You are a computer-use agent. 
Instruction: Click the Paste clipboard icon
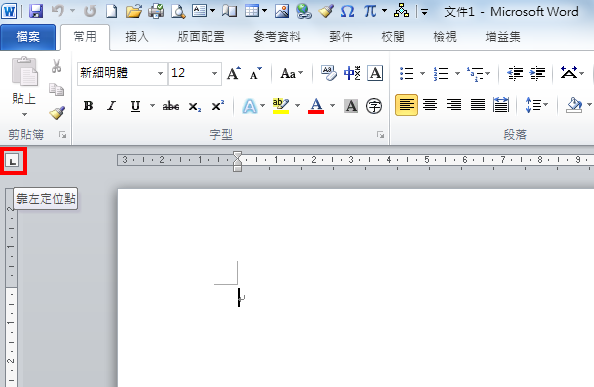click(x=25, y=72)
